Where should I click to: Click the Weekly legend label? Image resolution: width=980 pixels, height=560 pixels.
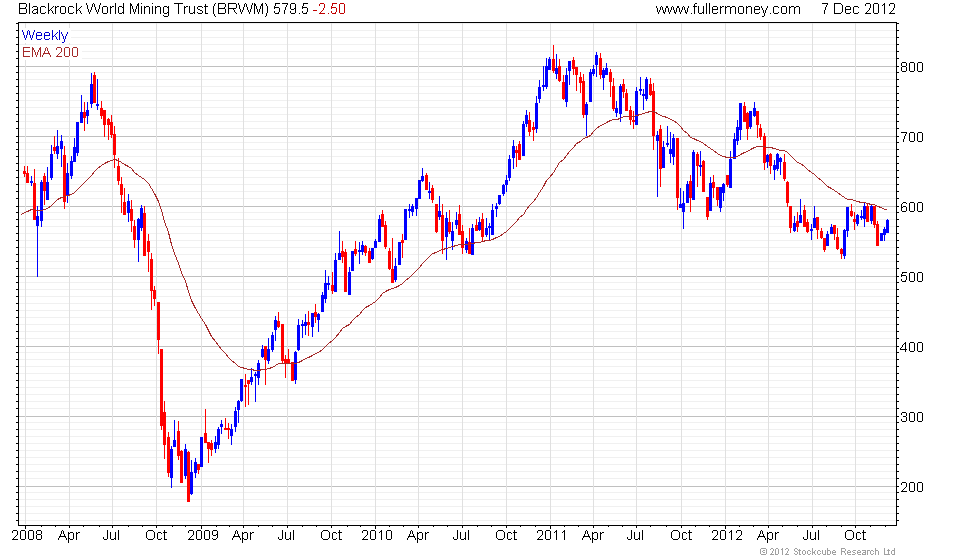click(x=45, y=36)
